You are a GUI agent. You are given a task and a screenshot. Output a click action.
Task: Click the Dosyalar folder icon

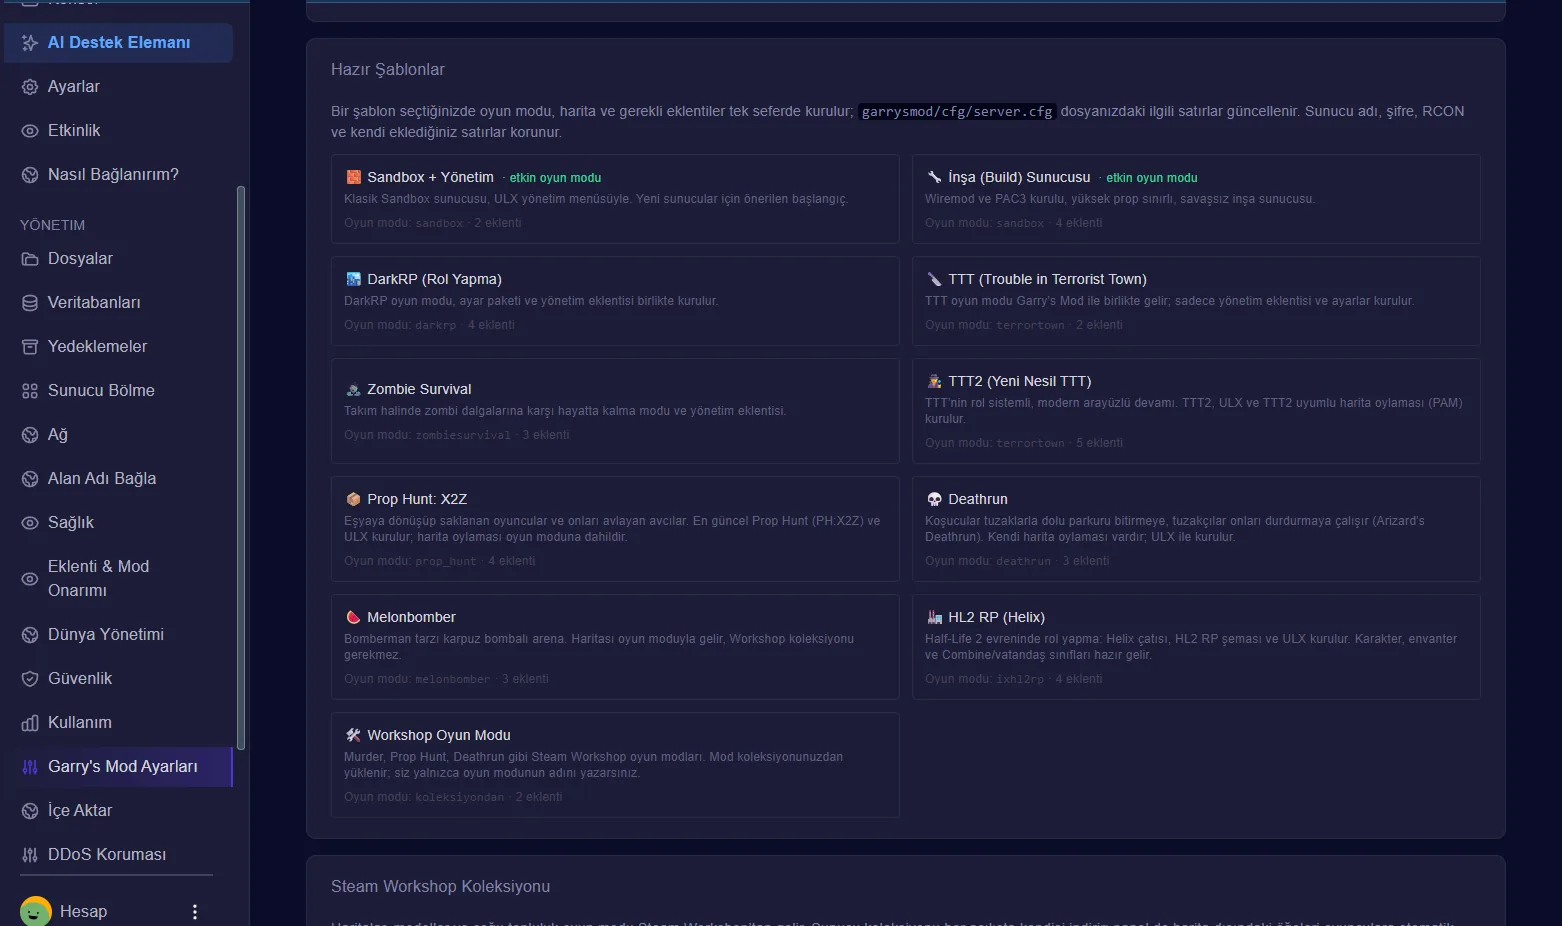click(30, 259)
